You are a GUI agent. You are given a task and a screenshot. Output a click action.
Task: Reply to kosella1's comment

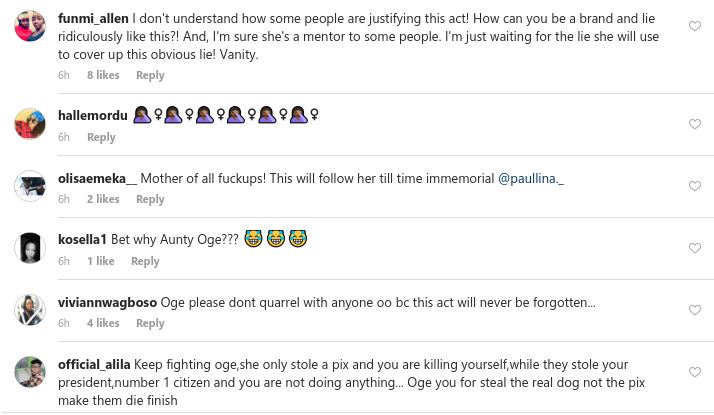coord(145,261)
